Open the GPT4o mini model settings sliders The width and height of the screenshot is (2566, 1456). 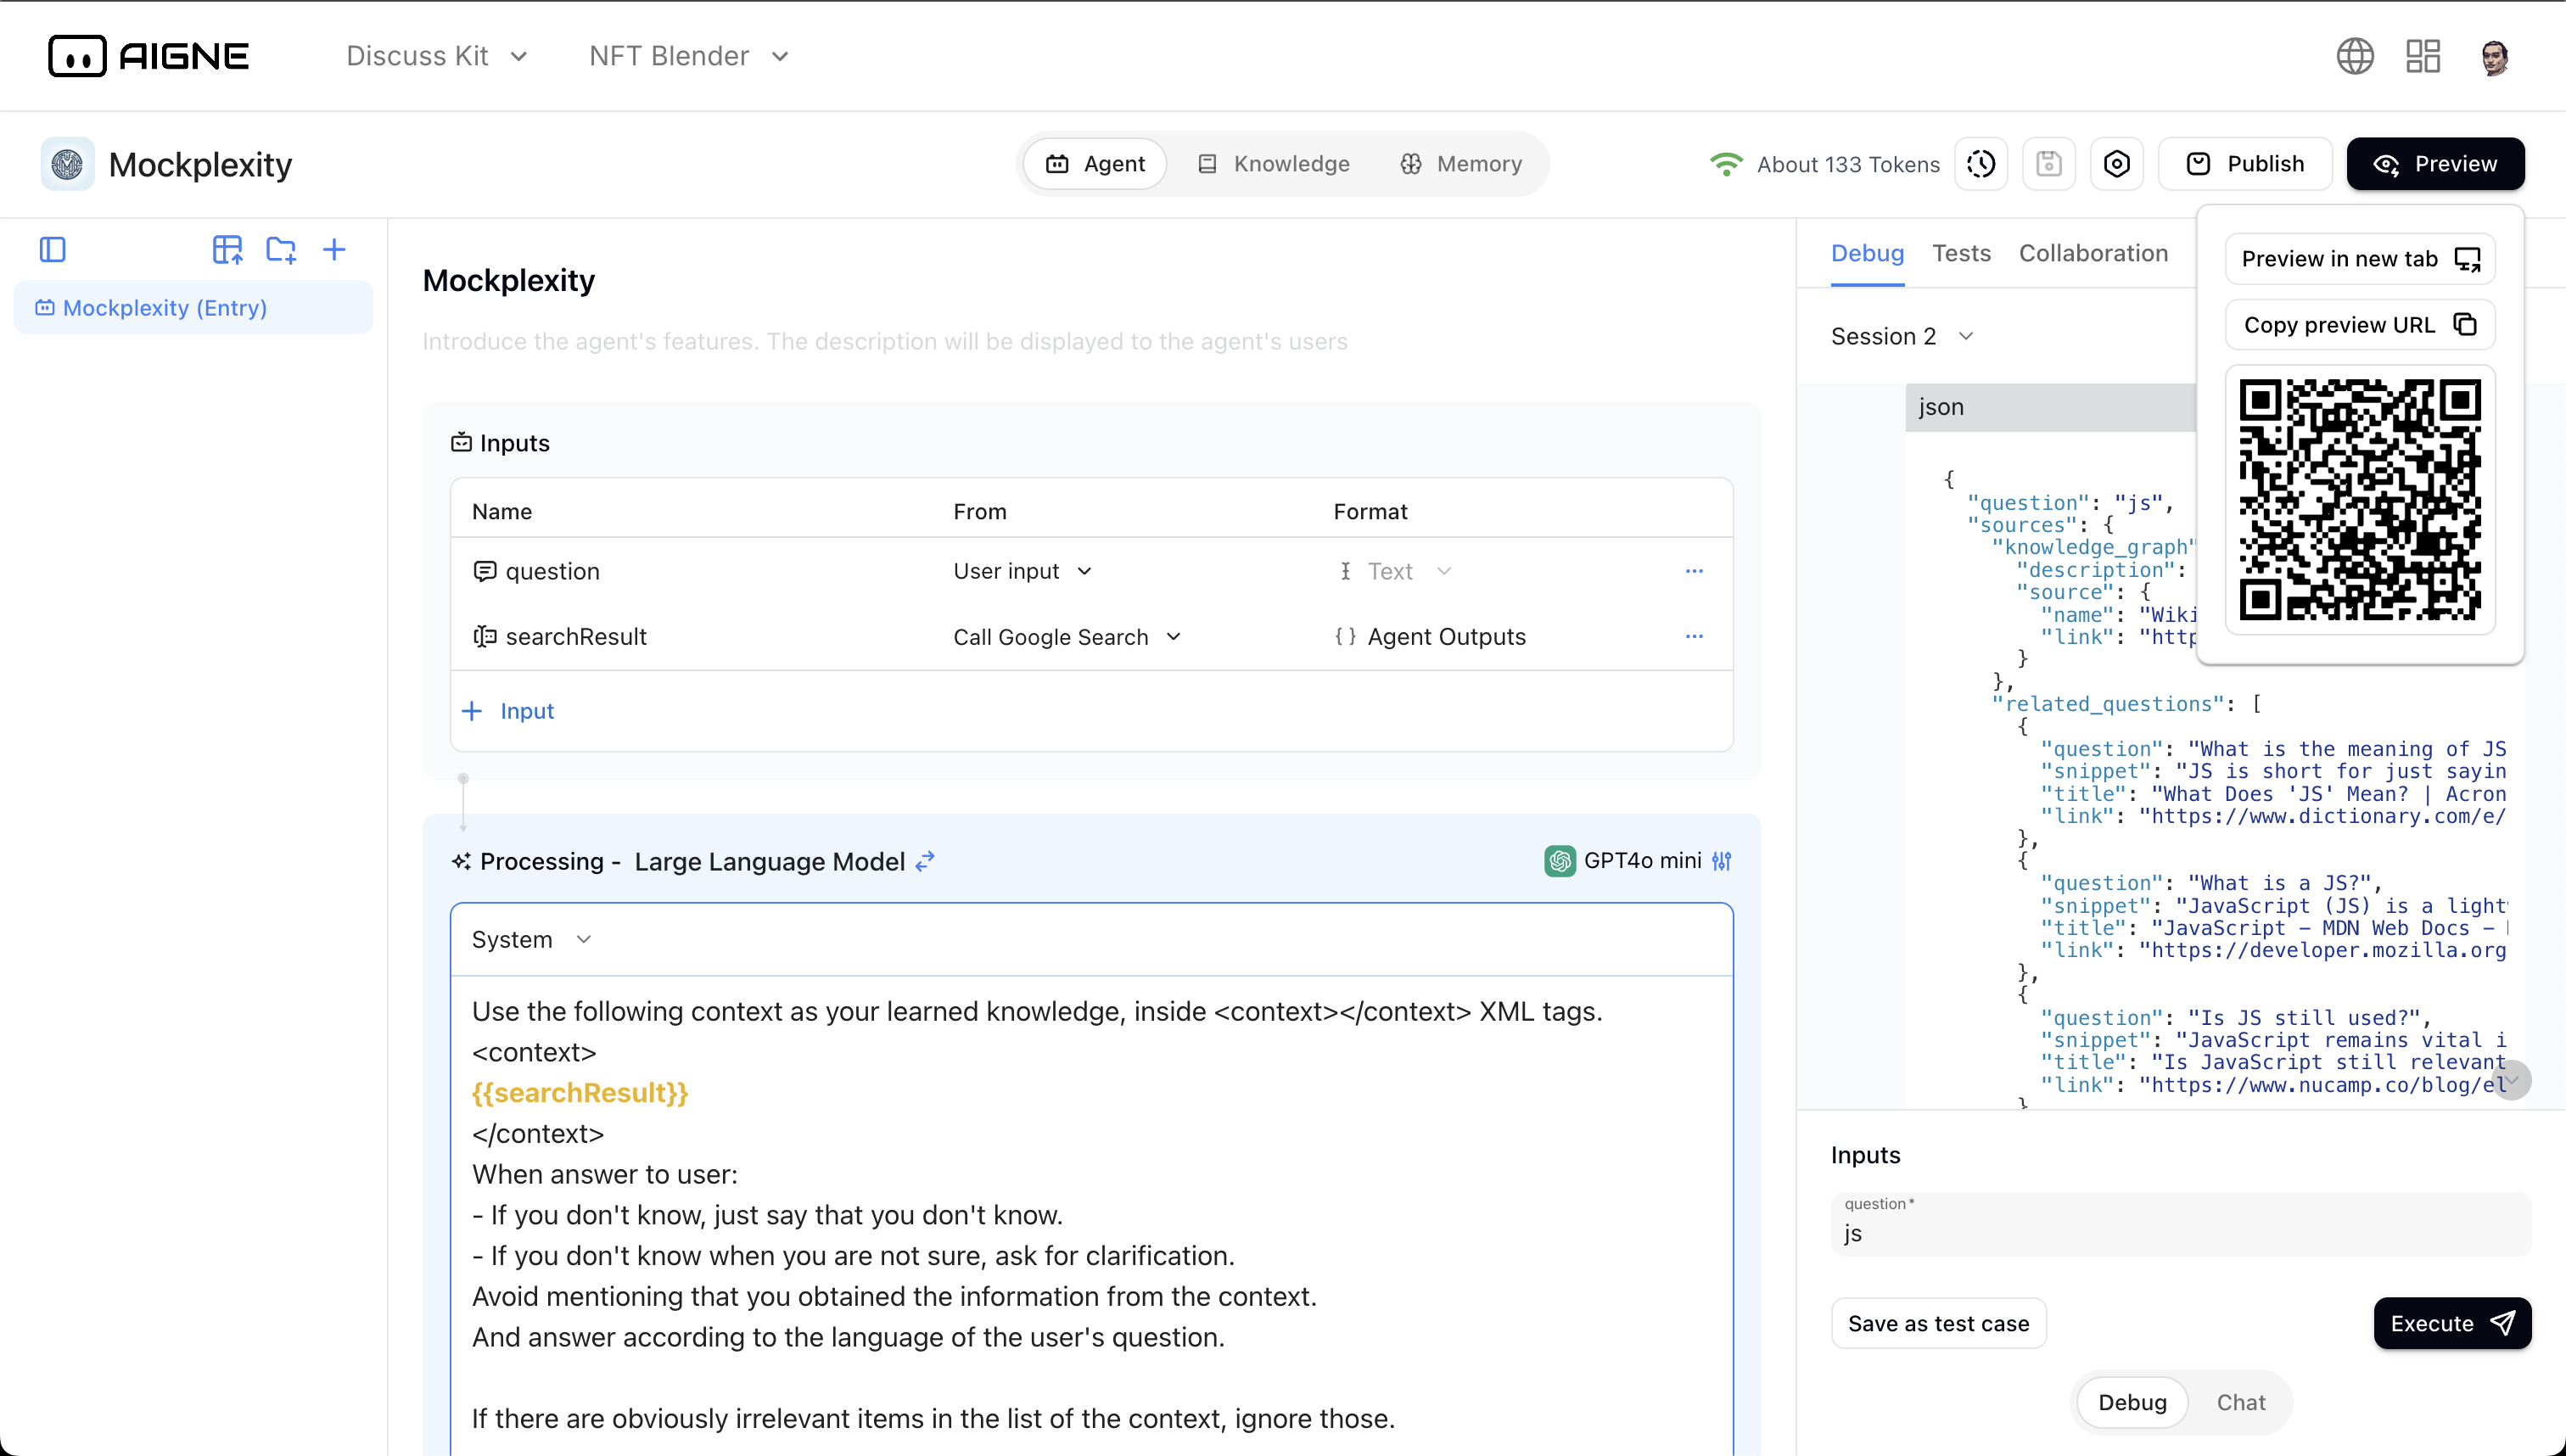[1721, 861]
